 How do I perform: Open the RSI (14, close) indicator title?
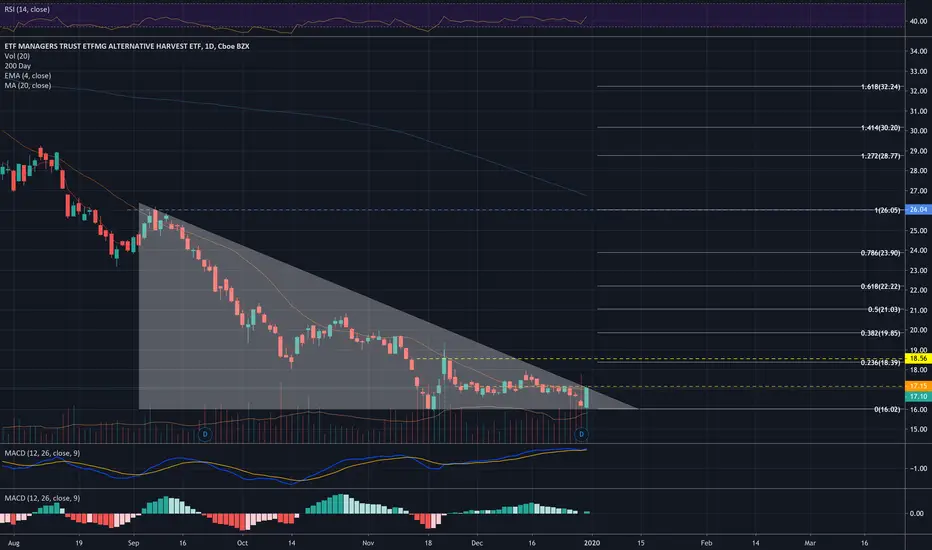coord(27,10)
